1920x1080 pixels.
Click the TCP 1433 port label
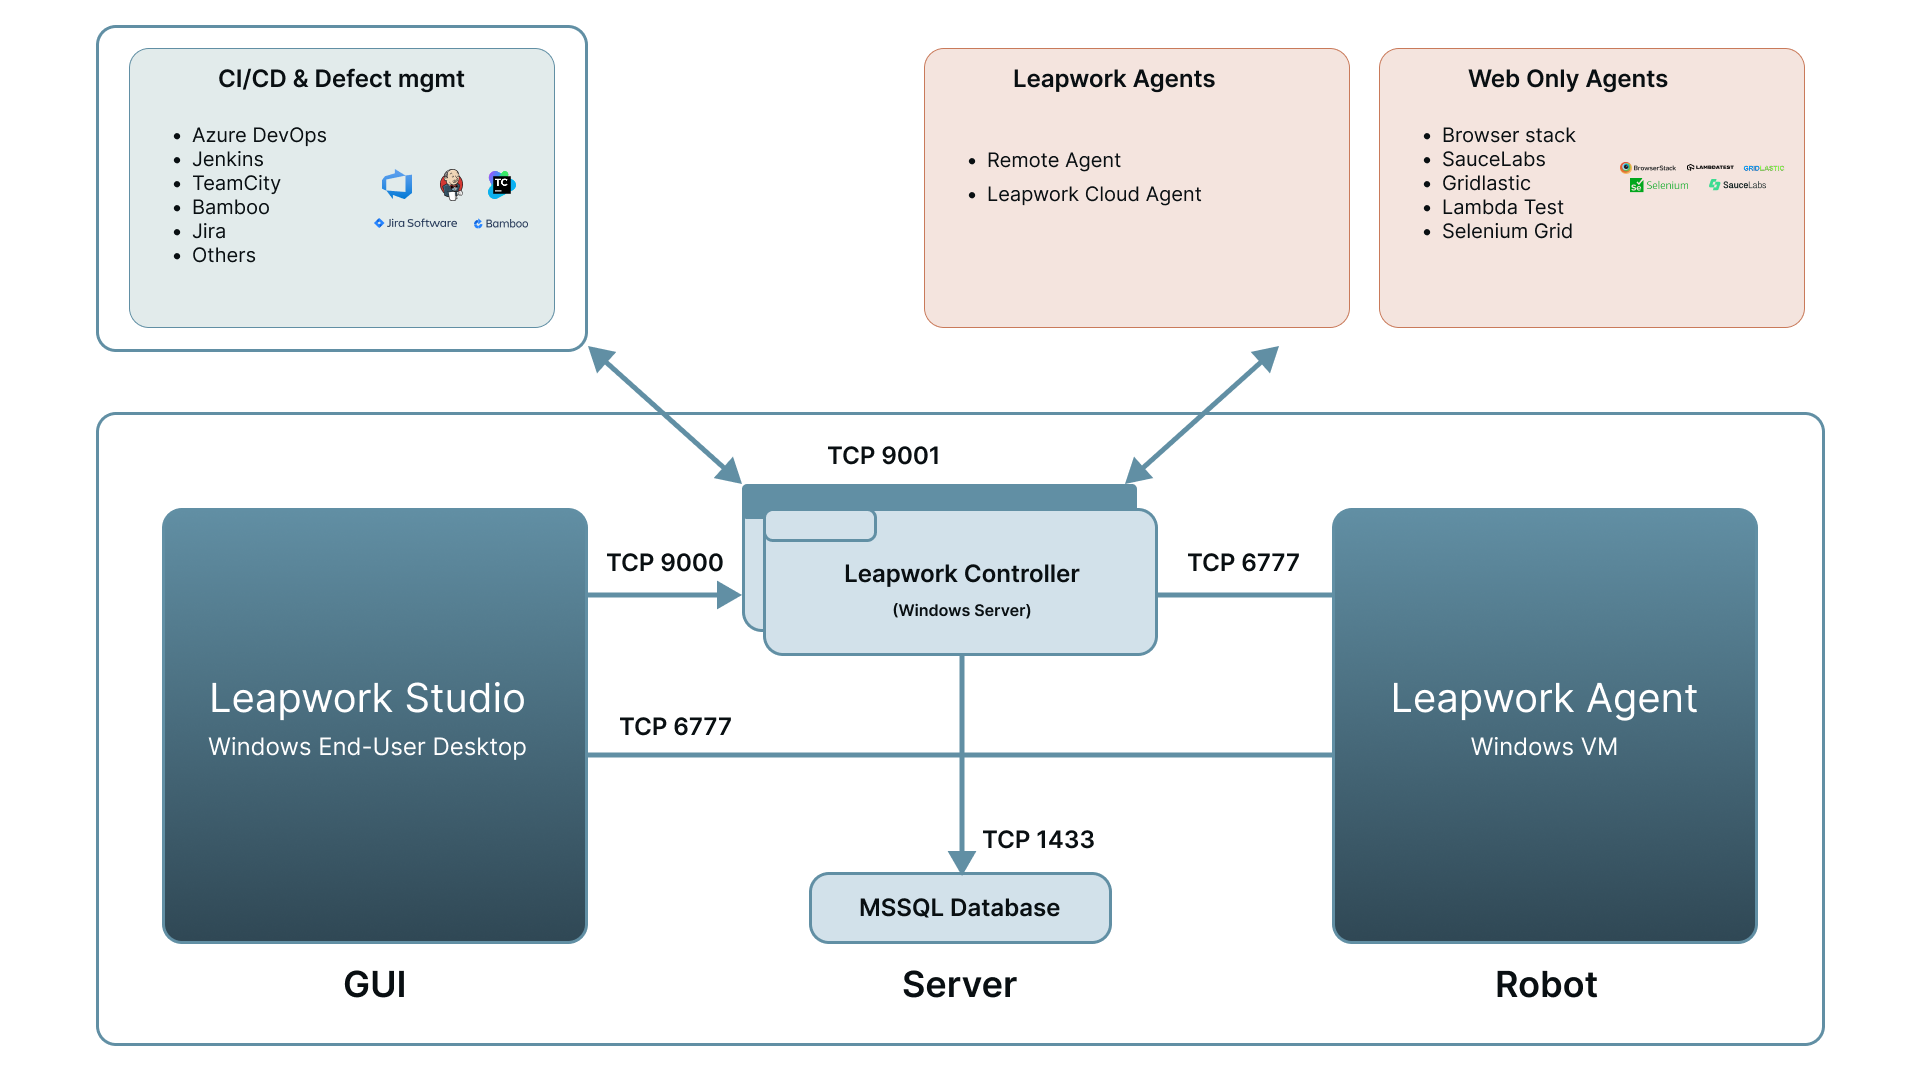[x=1038, y=840]
